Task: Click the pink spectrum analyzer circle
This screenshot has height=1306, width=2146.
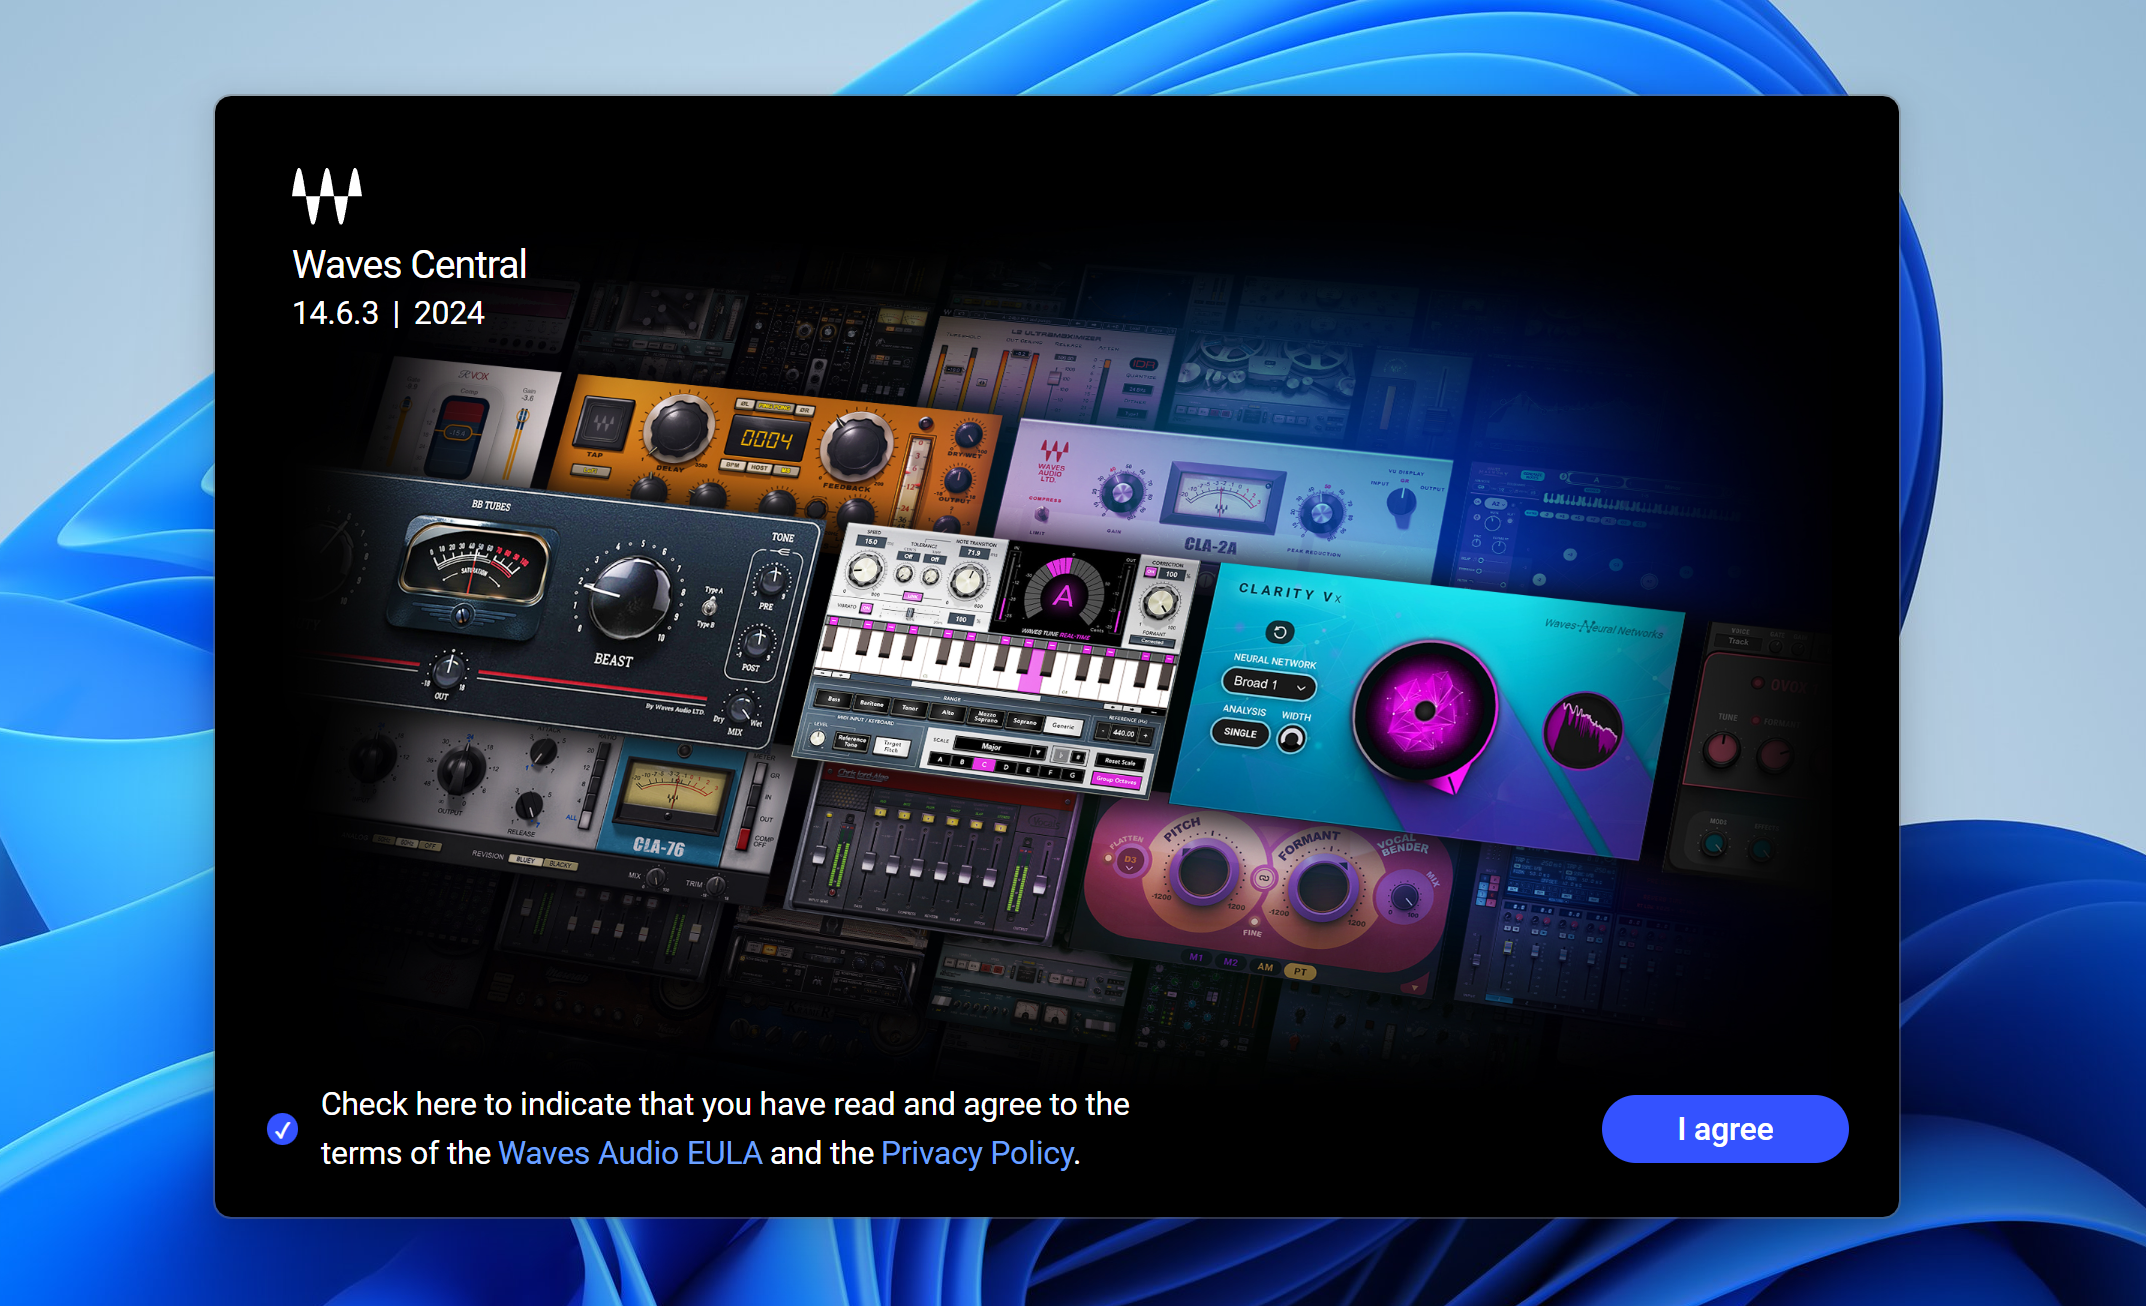Action: coord(1583,731)
